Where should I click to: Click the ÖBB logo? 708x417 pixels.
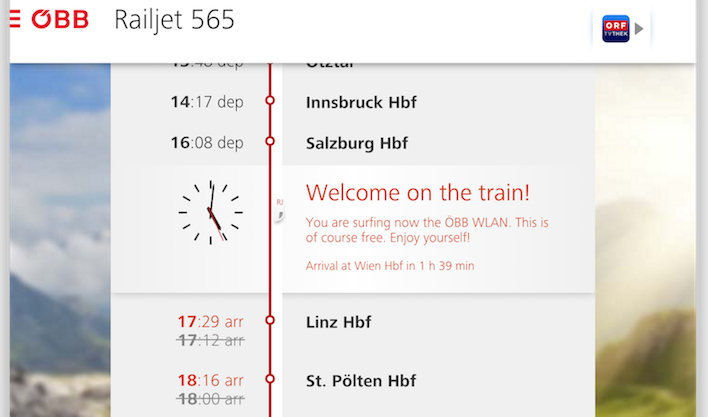60,19
